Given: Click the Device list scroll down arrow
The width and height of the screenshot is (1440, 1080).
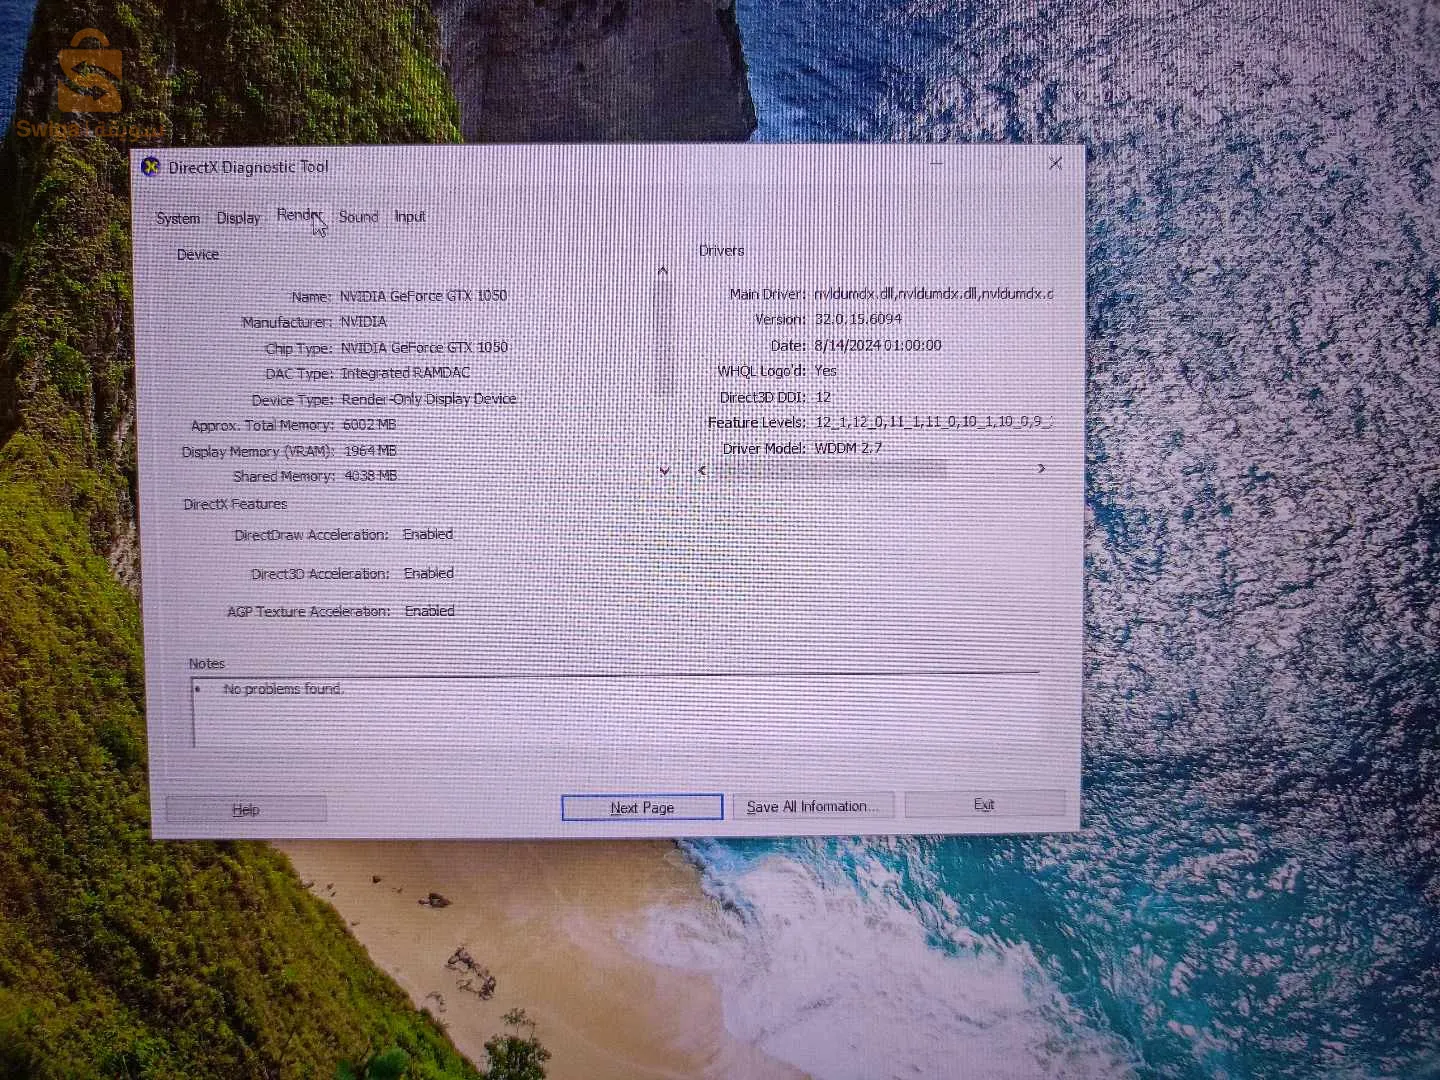Looking at the screenshot, I should [x=664, y=470].
